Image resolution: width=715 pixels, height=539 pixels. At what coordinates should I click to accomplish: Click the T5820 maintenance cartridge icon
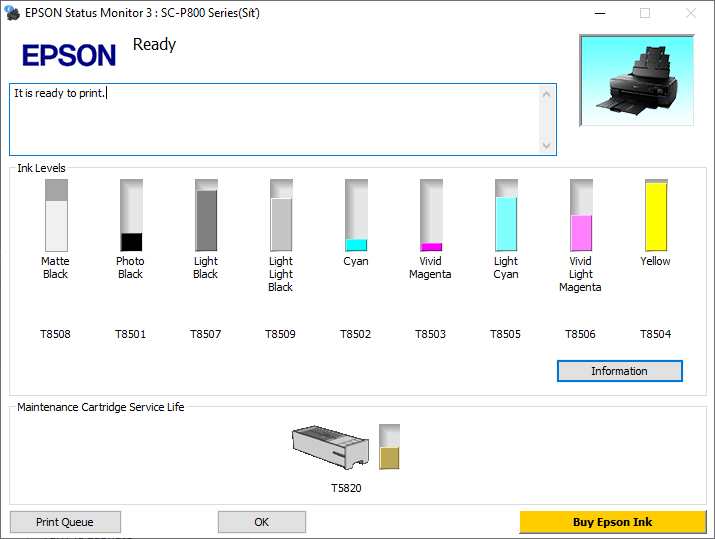point(330,447)
